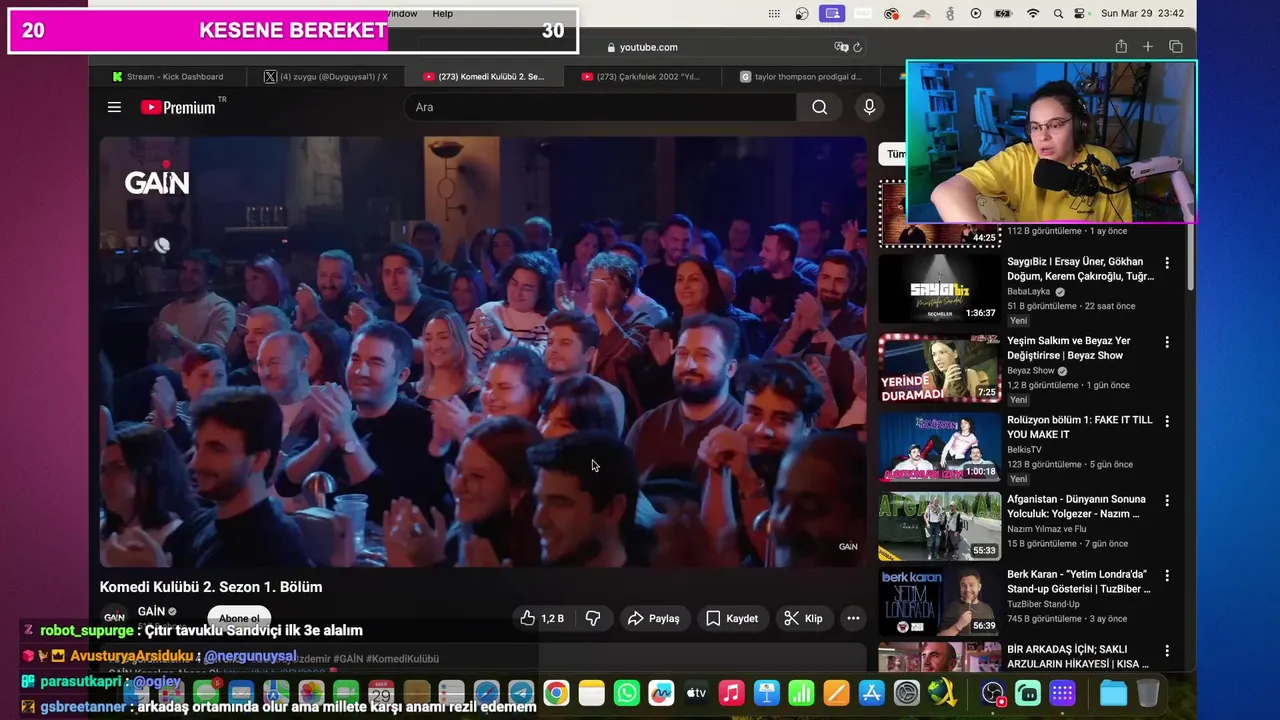This screenshot has height=720, width=1280.
Task: Dislike the video with thumbs-down button
Action: click(x=593, y=618)
